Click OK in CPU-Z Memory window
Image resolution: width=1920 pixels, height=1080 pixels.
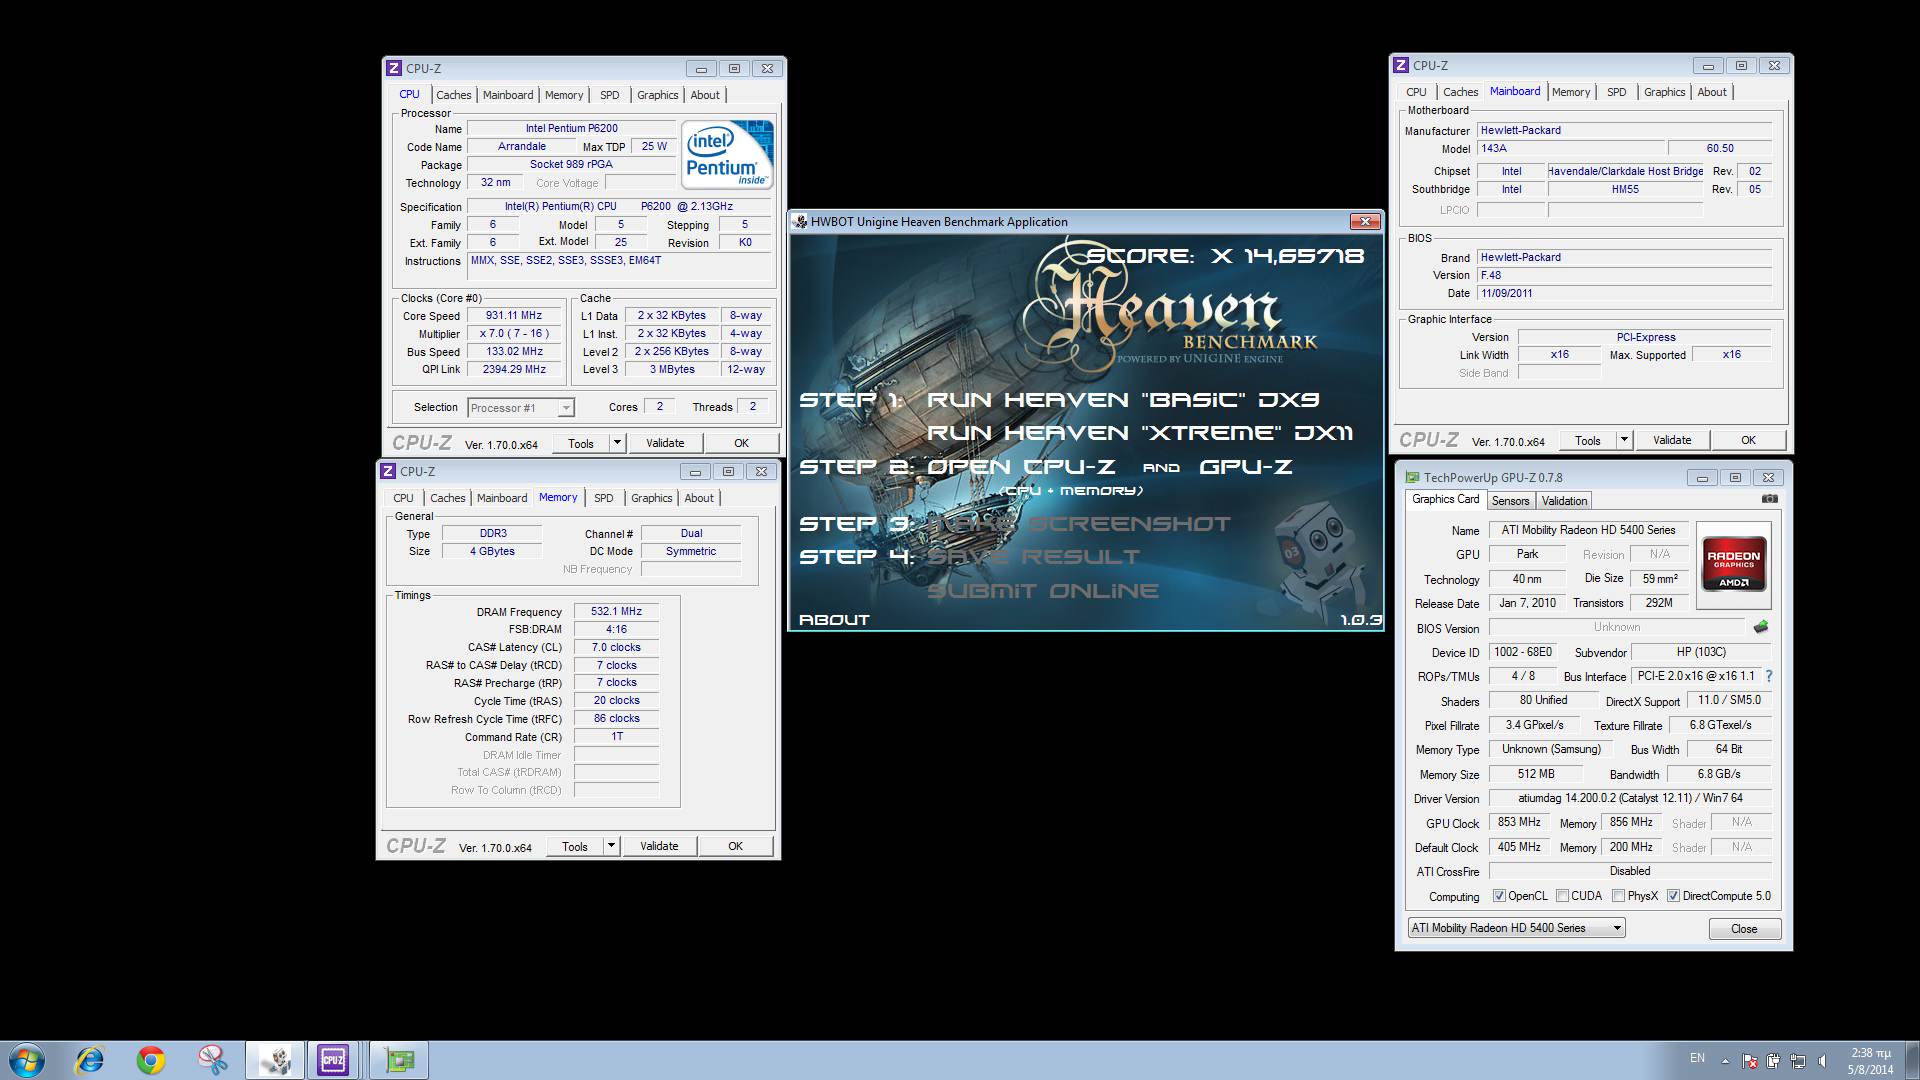click(x=735, y=846)
